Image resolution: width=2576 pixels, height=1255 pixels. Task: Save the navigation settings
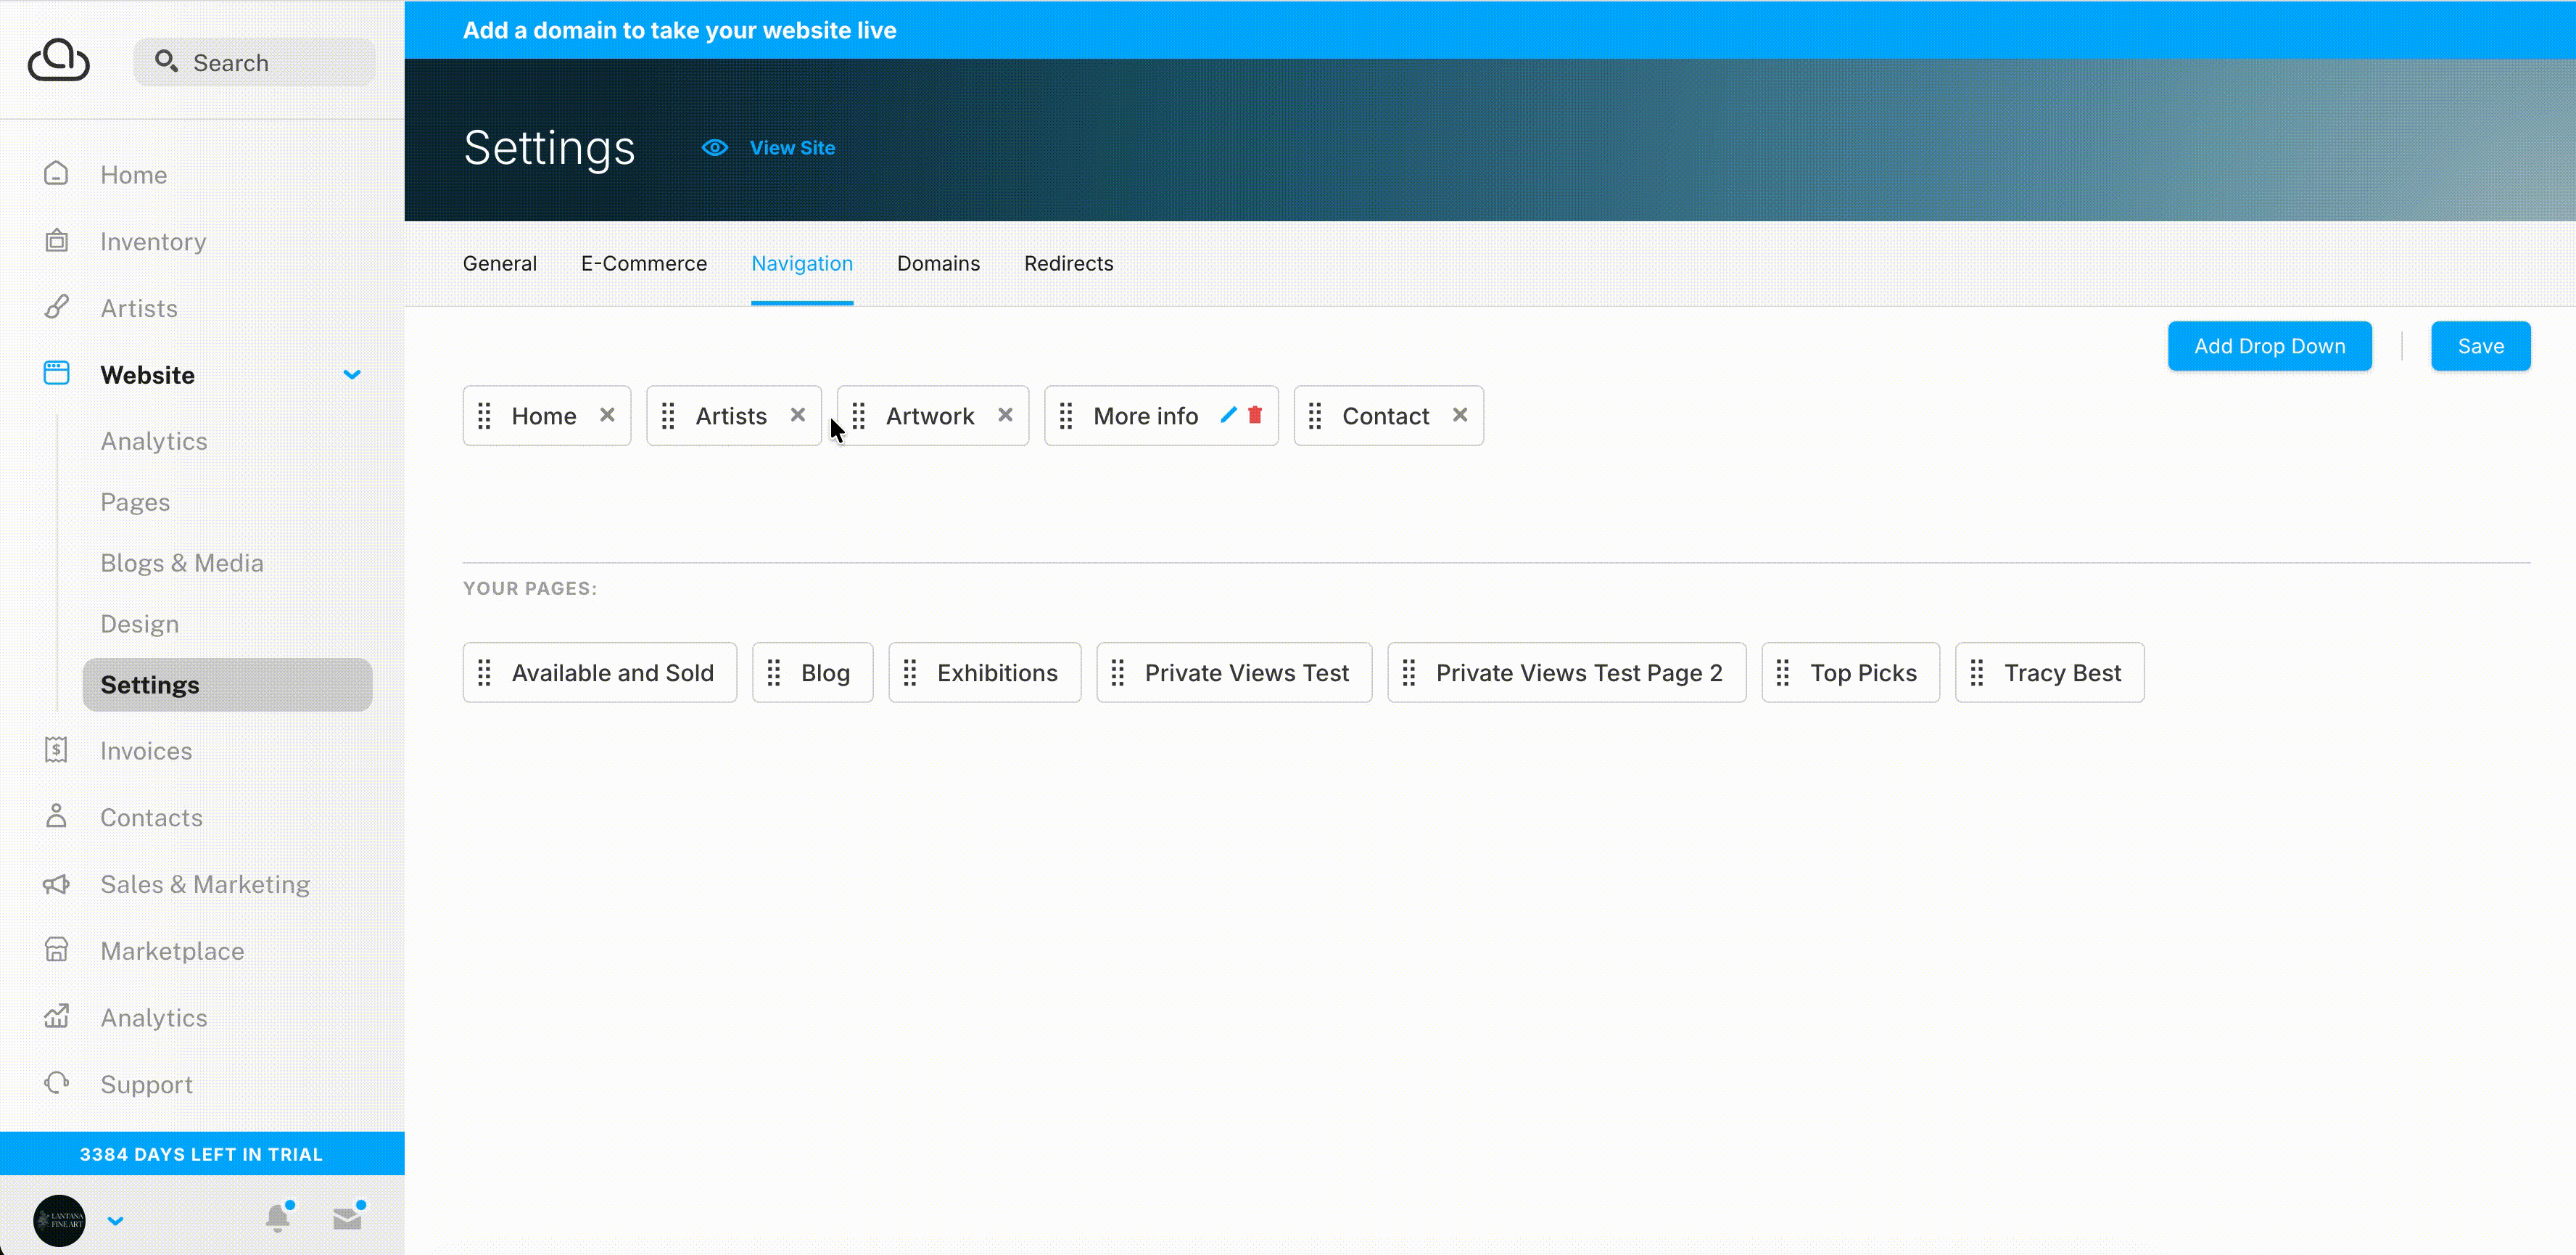click(2480, 346)
